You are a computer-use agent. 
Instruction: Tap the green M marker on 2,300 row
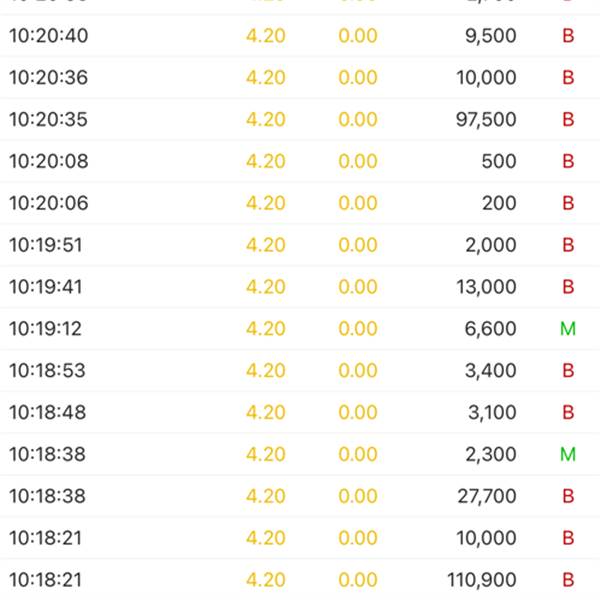[568, 454]
